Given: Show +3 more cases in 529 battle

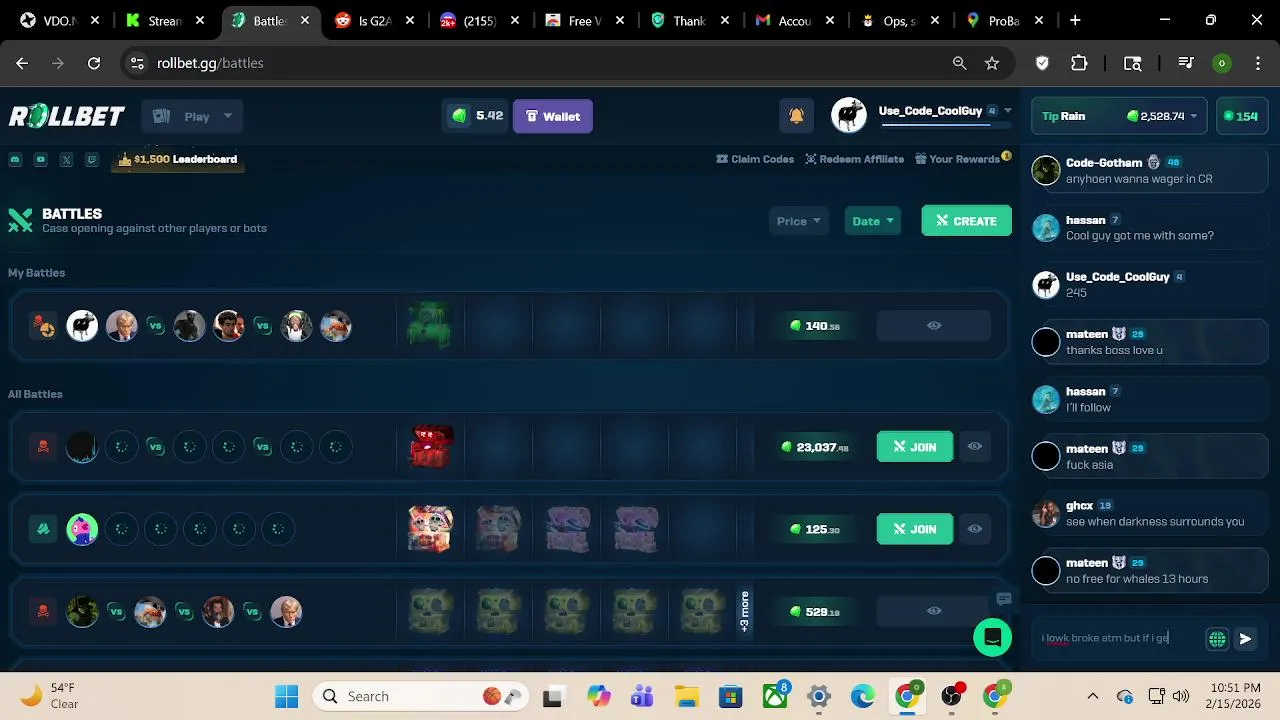Looking at the screenshot, I should click(744, 611).
